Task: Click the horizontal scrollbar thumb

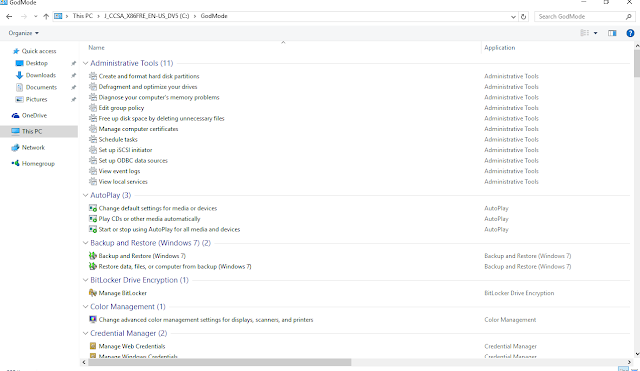Action: pos(220,362)
